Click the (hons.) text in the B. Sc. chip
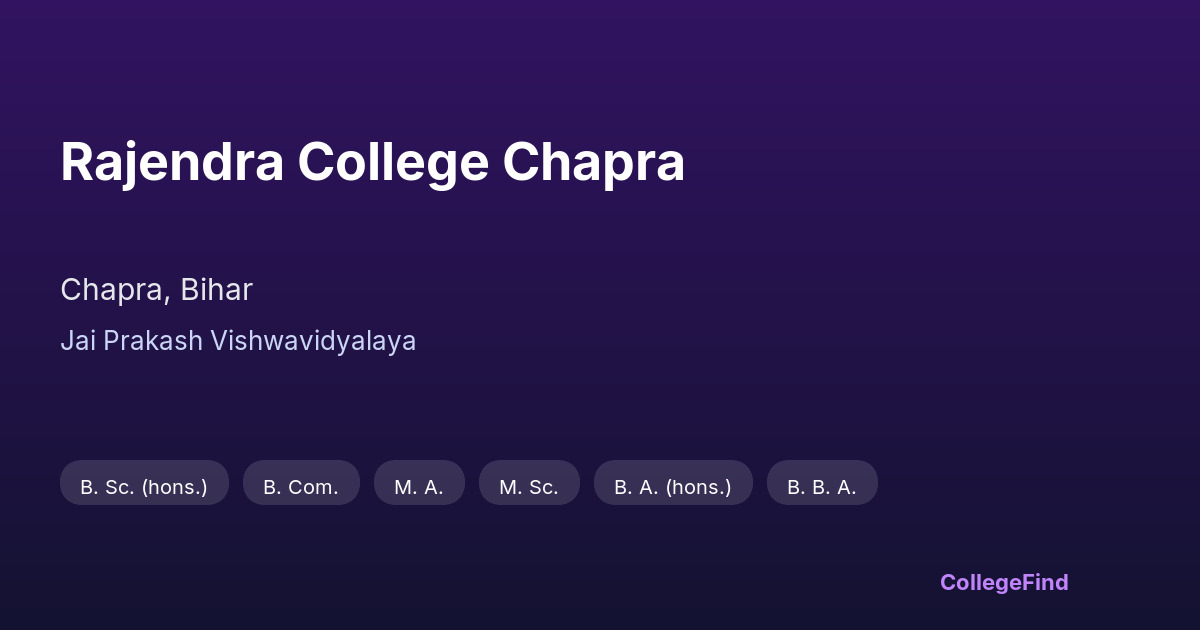The width and height of the screenshot is (1200, 630). tap(174, 488)
